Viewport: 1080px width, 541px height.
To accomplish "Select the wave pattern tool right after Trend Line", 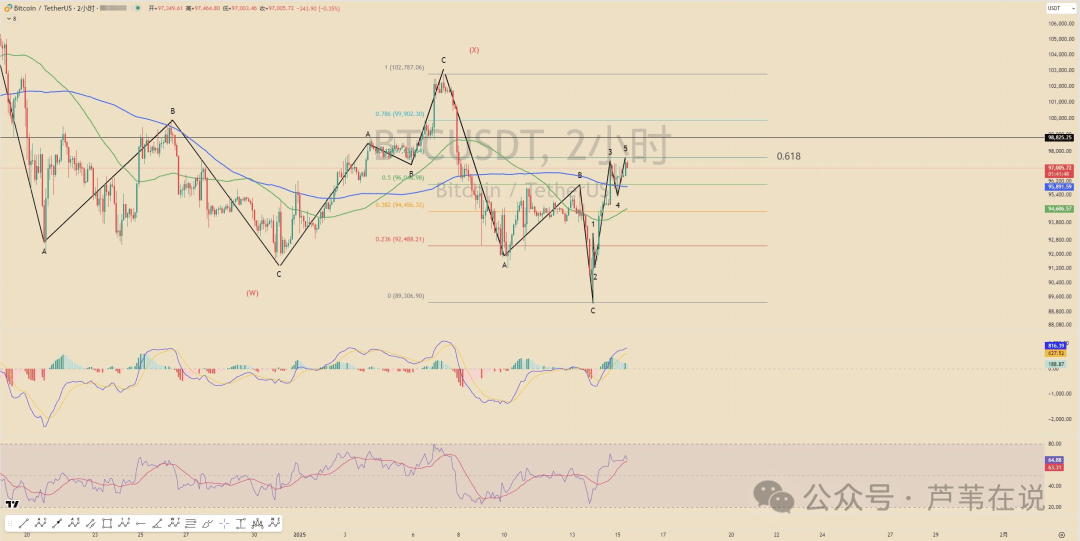I will [x=40, y=523].
